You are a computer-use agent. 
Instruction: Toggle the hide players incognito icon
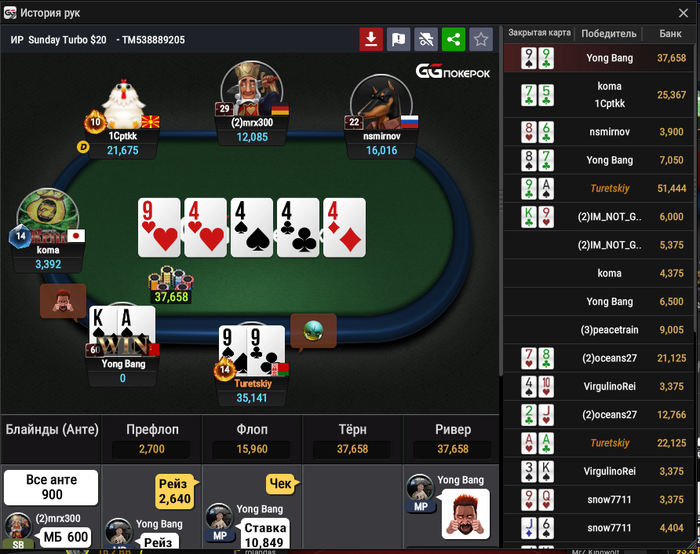426,39
